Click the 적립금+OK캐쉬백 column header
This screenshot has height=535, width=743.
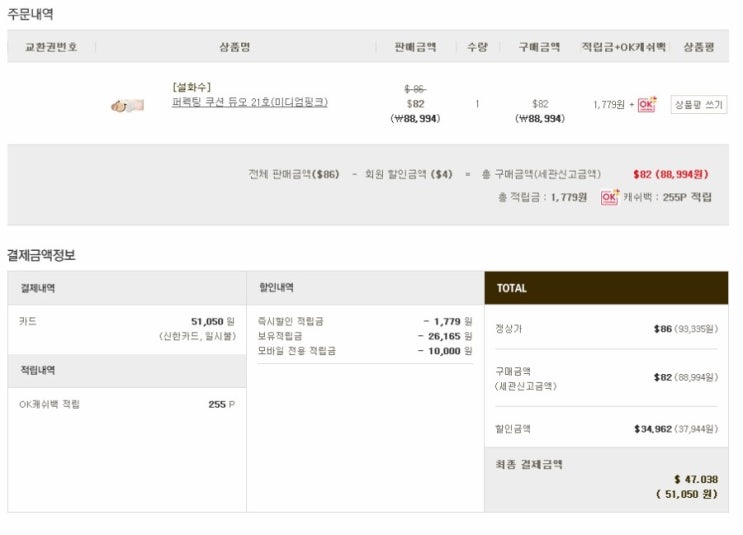[623, 47]
